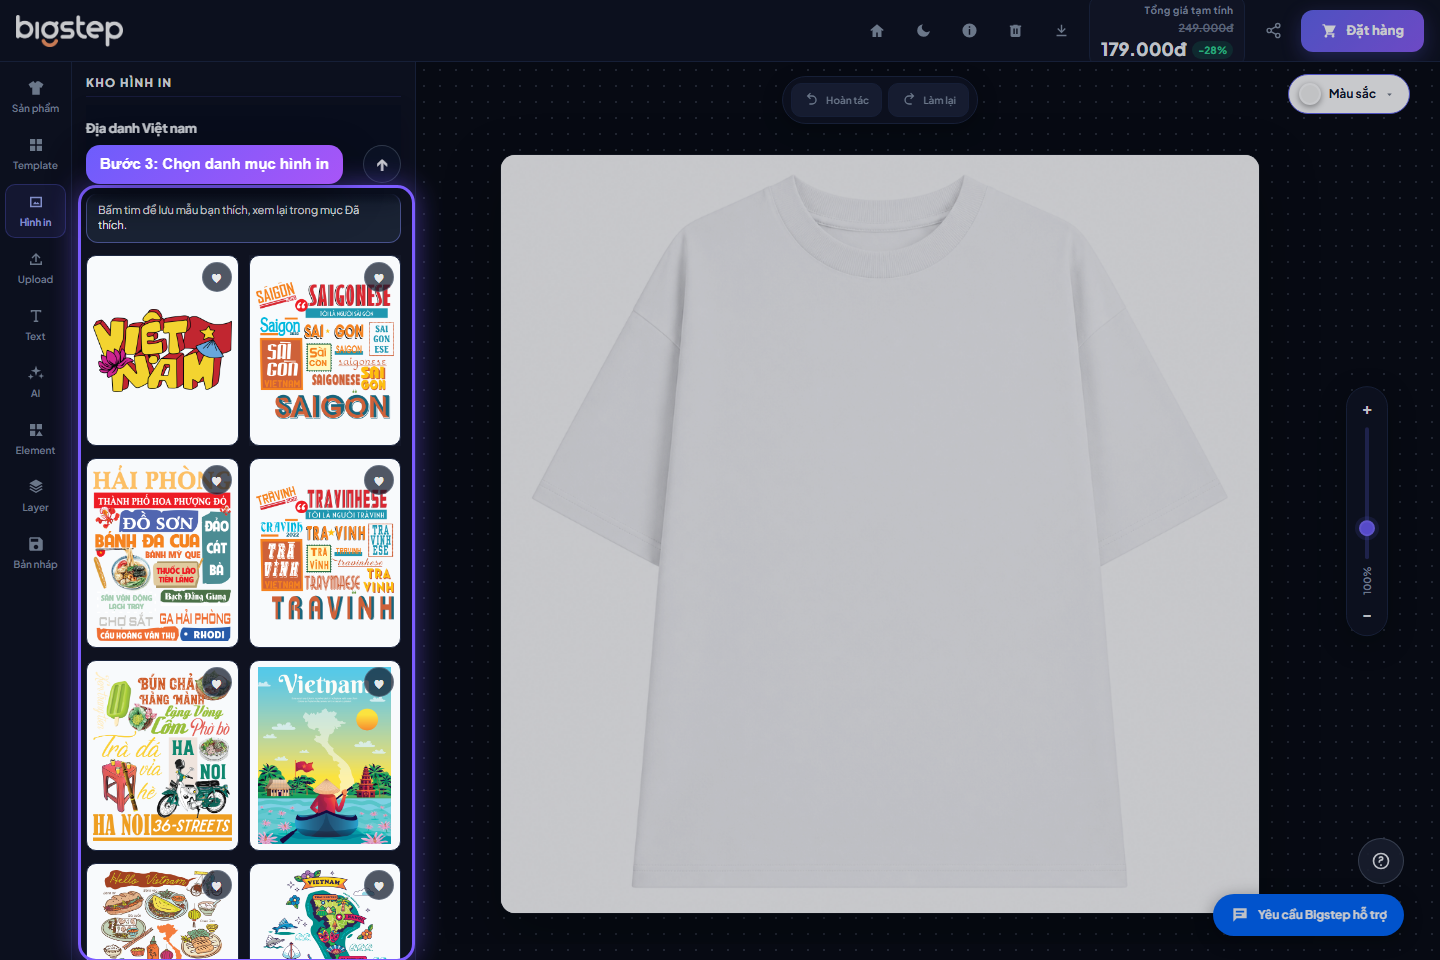Collapse category list with up arrow
The image size is (1440, 960).
(382, 164)
